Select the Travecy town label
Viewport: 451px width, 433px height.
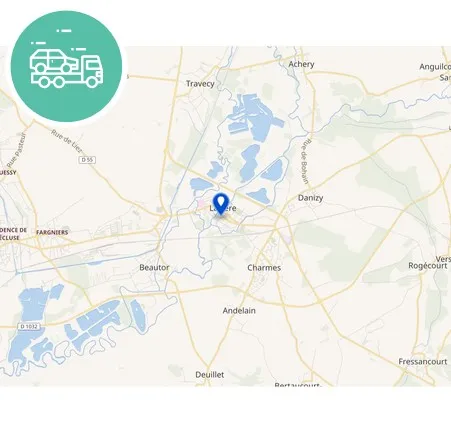coord(200,84)
